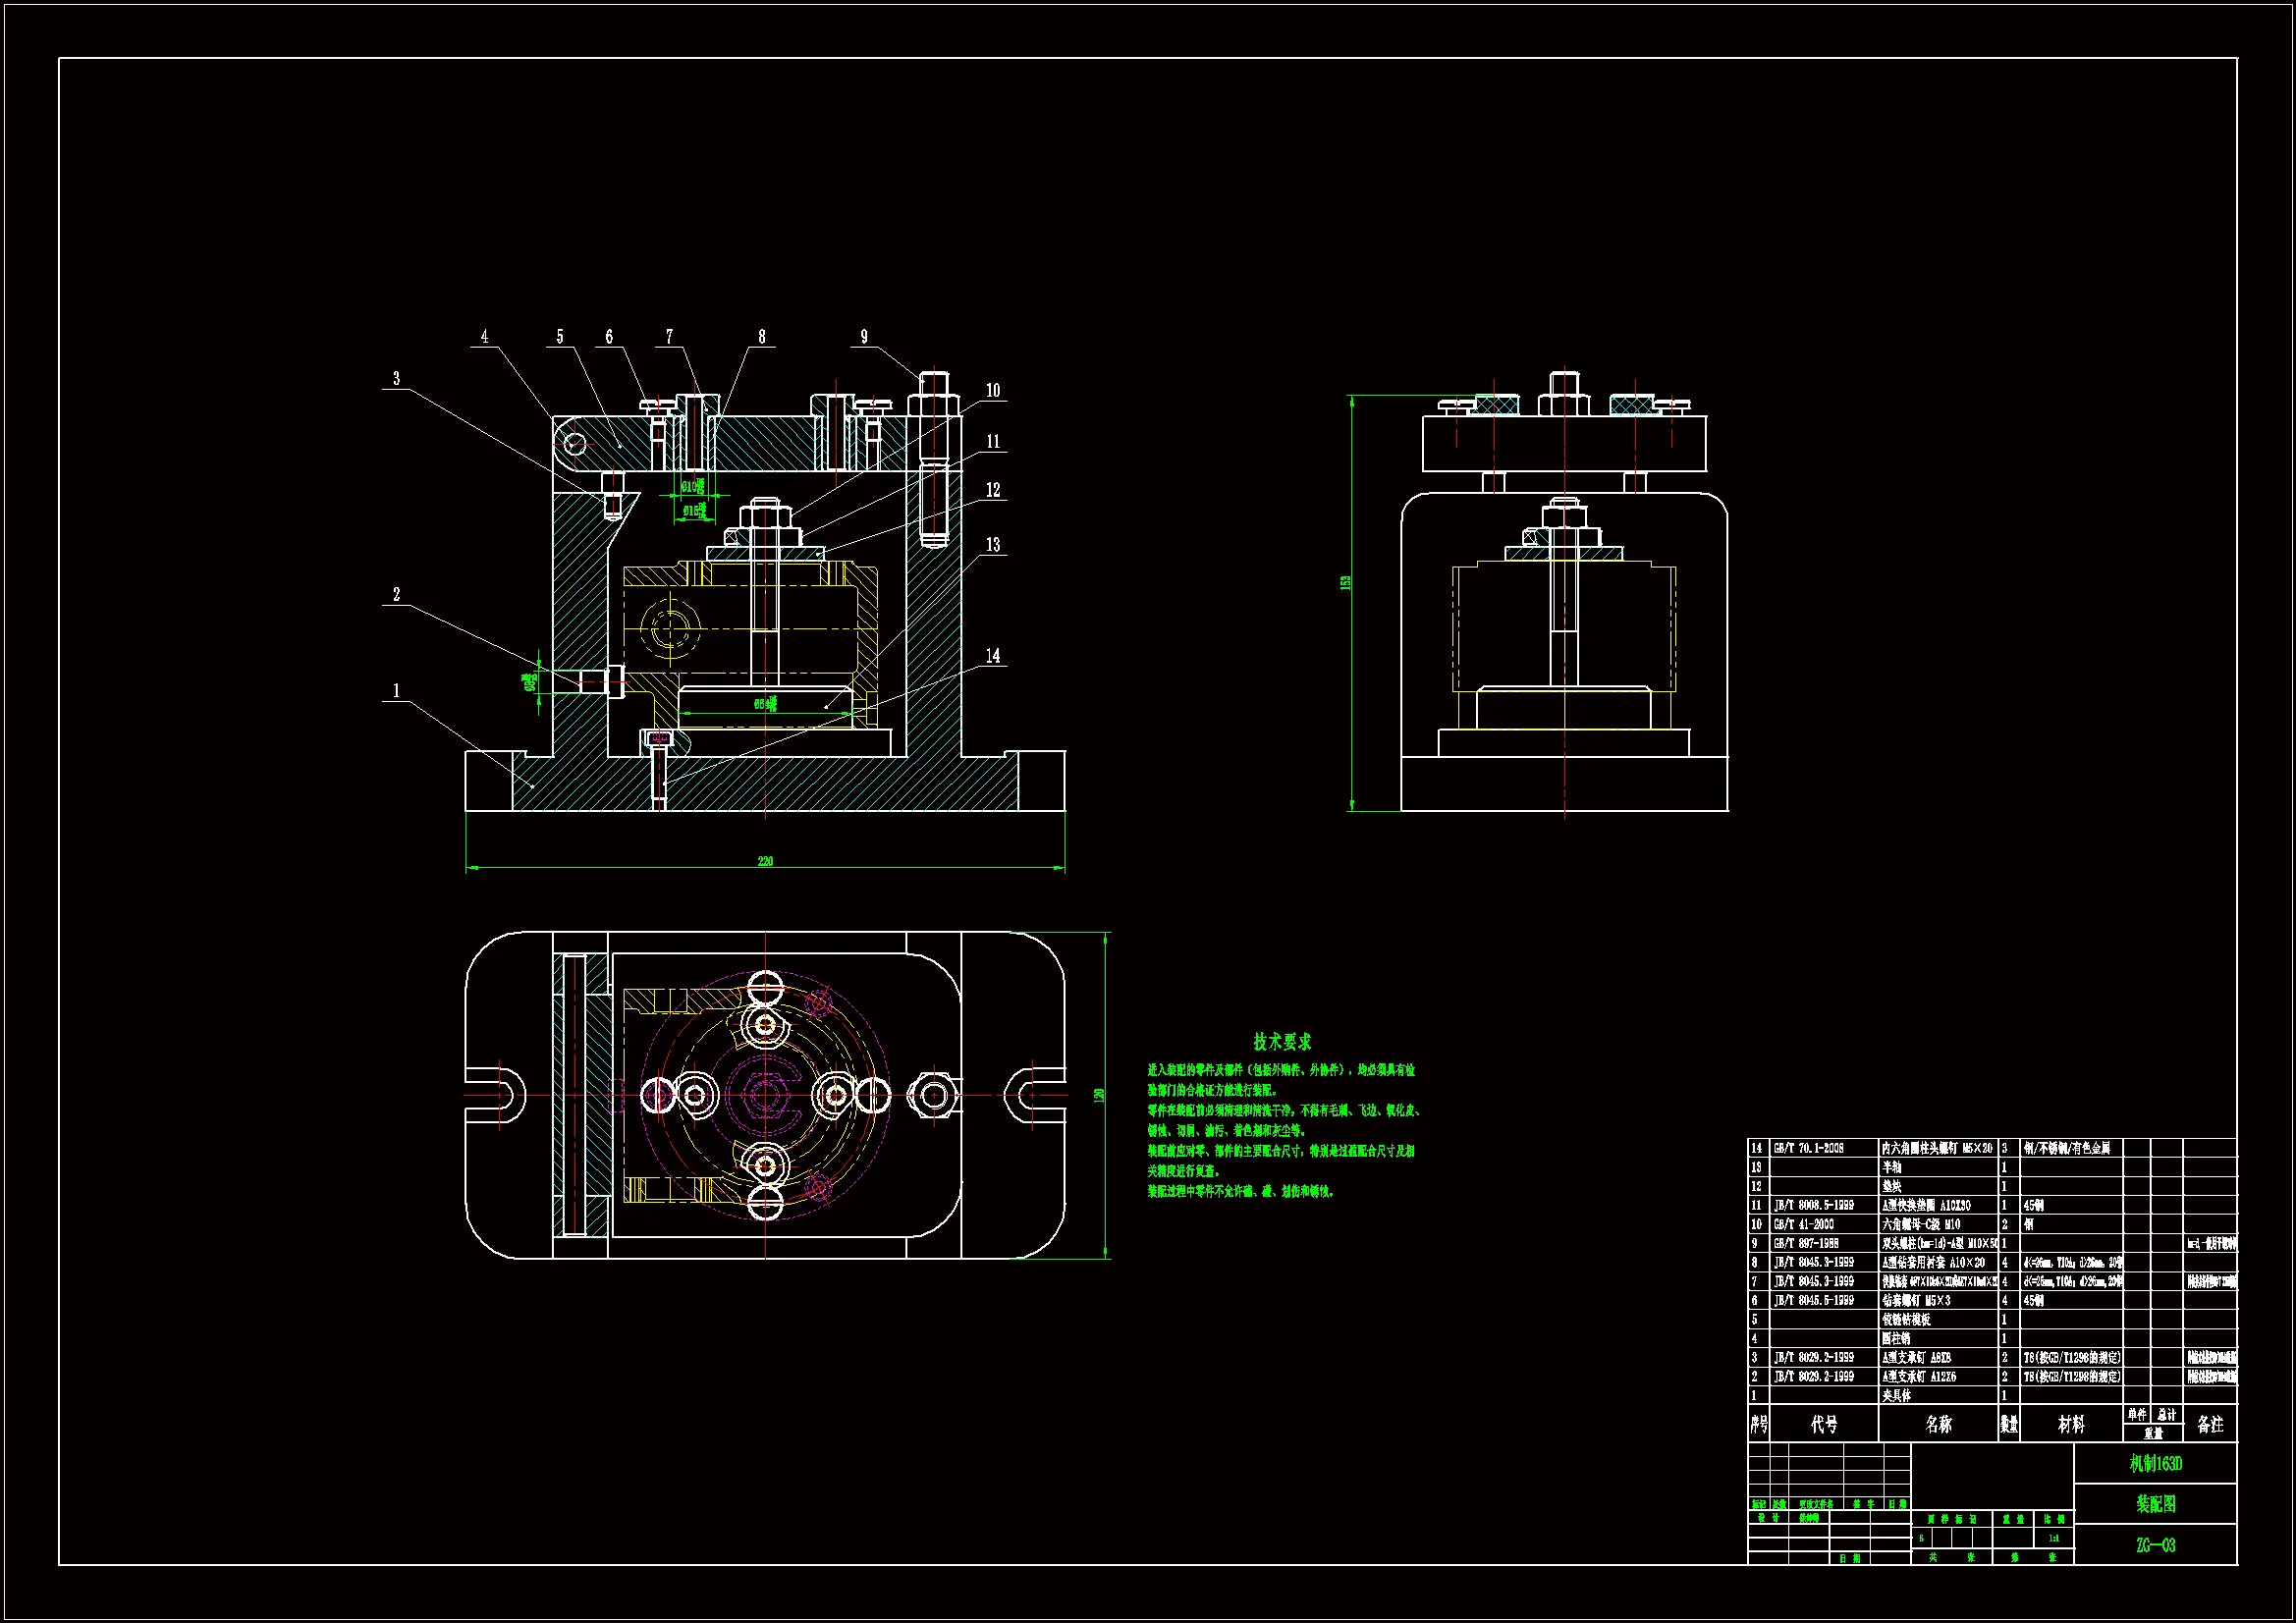Click callout number 12 on front view
Viewport: 2296px width, 1623px height.
993,490
